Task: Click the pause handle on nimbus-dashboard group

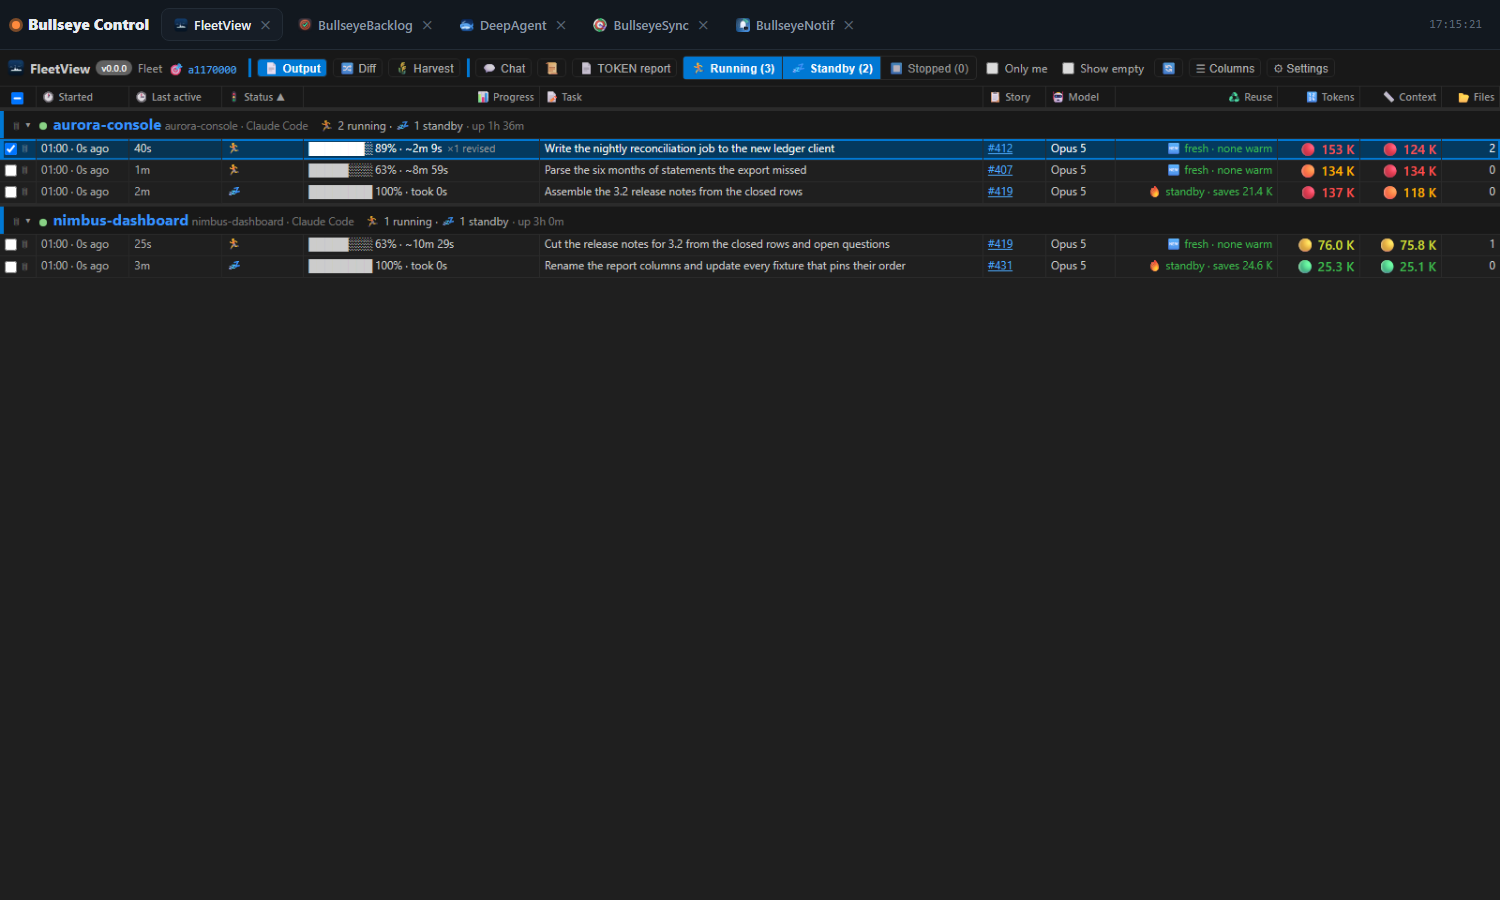Action: [x=16, y=222]
